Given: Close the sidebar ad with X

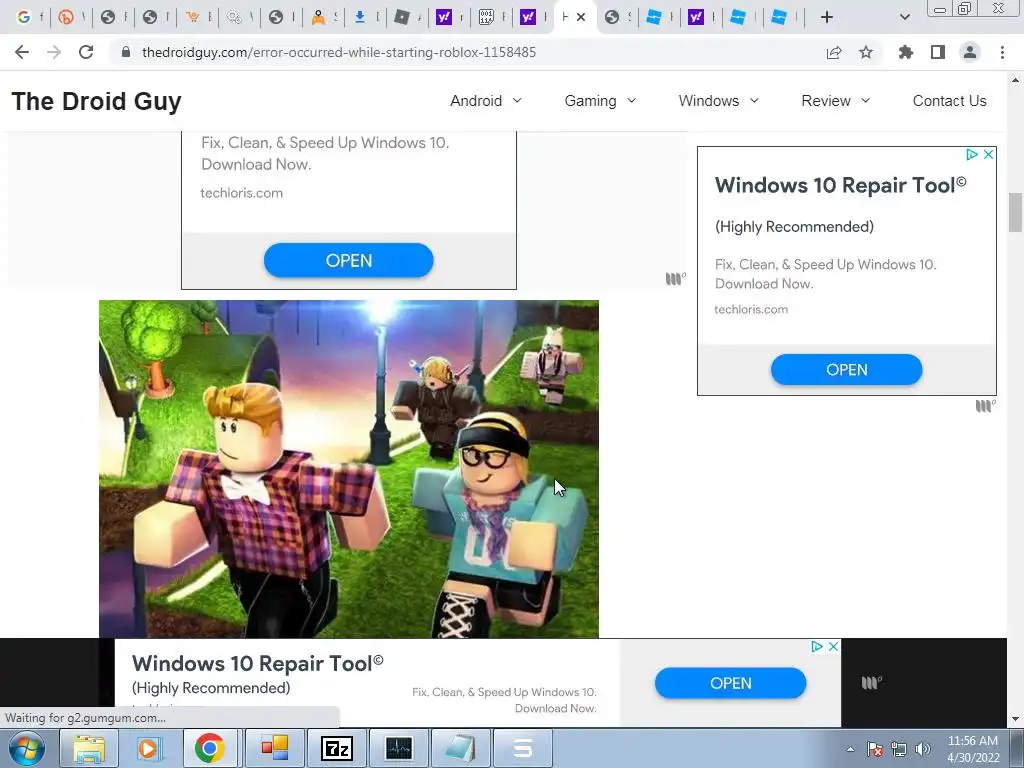Looking at the screenshot, I should [988, 154].
